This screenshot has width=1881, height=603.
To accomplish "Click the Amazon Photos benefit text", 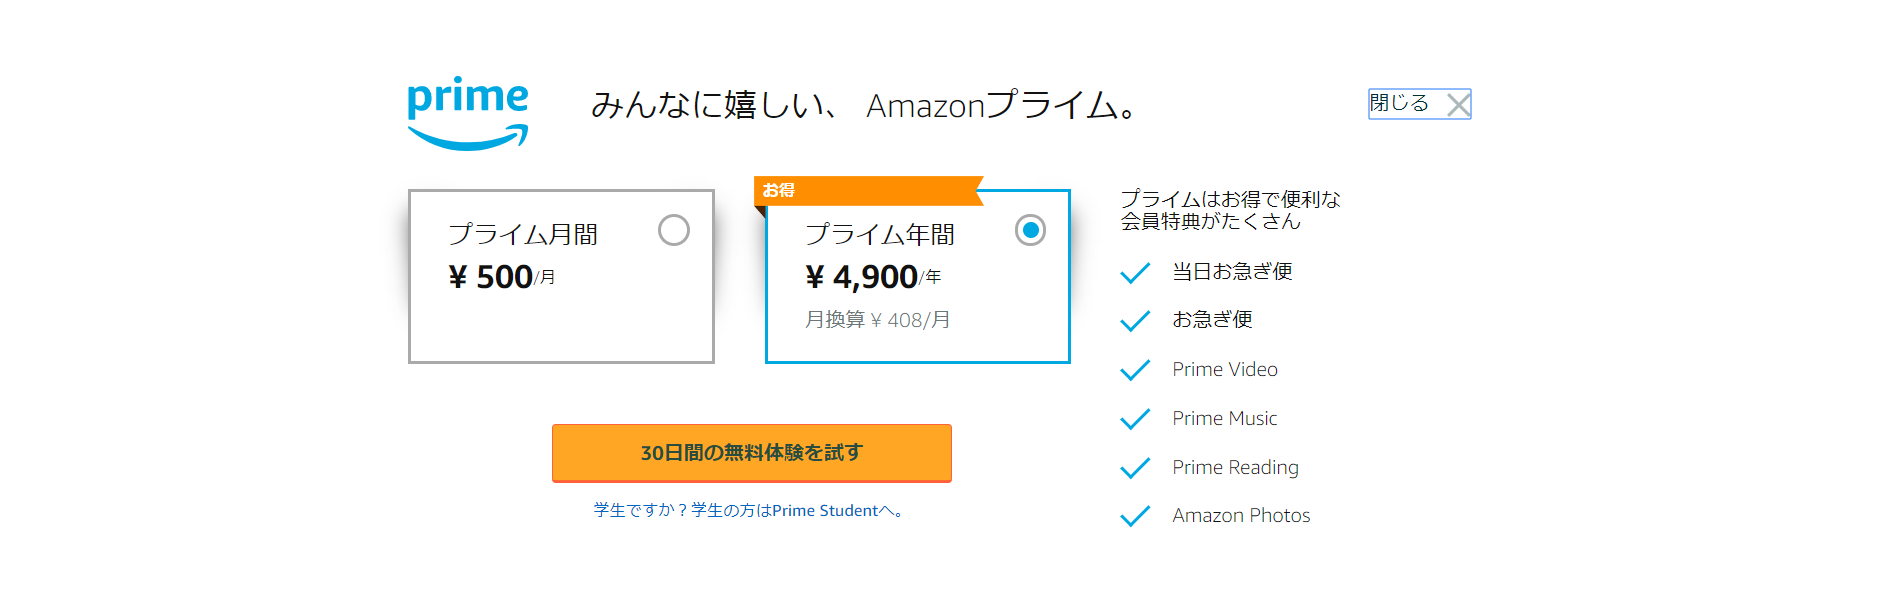I will [x=1241, y=515].
